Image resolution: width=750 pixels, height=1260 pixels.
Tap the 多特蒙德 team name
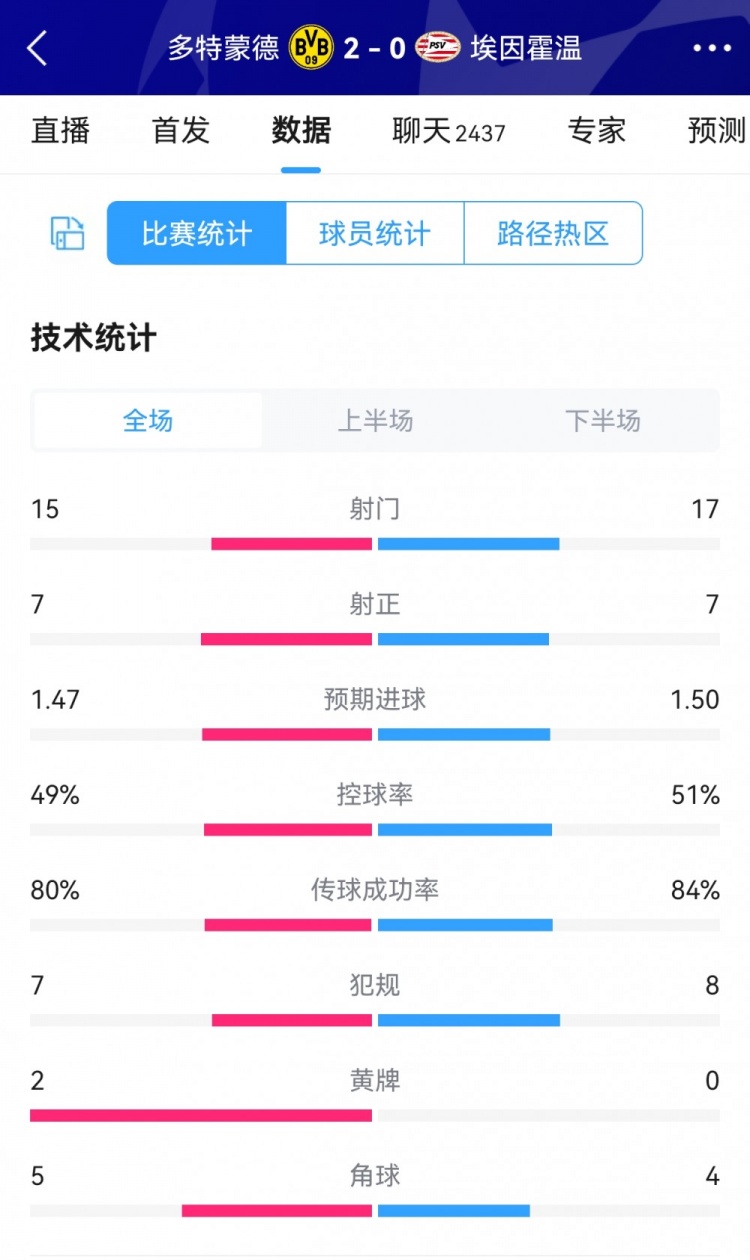click(x=223, y=48)
